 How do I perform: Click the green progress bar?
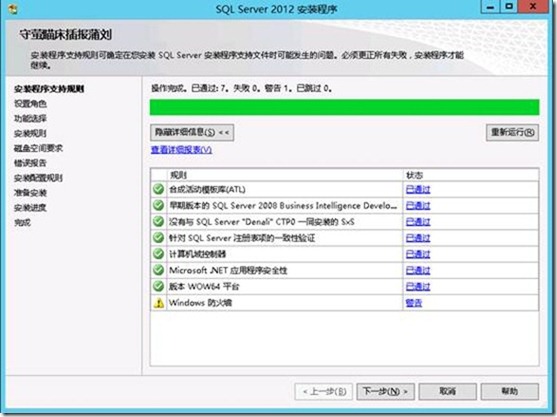(x=344, y=107)
